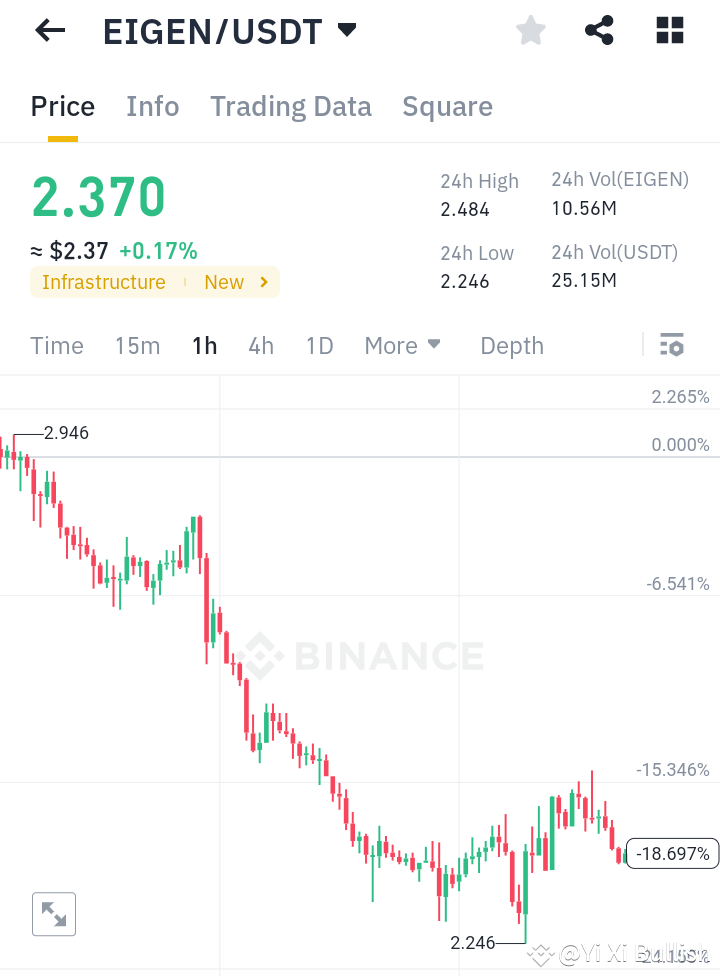Viewport: 720px width, 976px height.
Task: Open the share options
Action: click(x=599, y=30)
